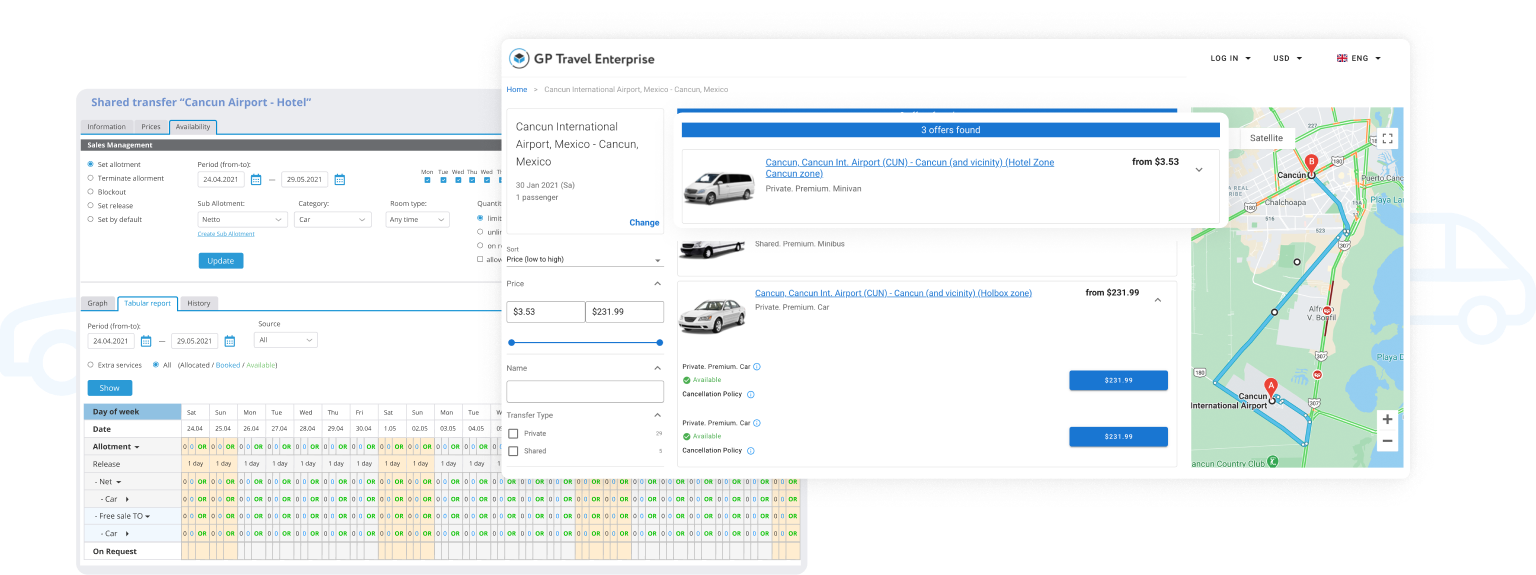This screenshot has height=575, width=1536.
Task: Open the Source All dropdown
Action: 288,340
